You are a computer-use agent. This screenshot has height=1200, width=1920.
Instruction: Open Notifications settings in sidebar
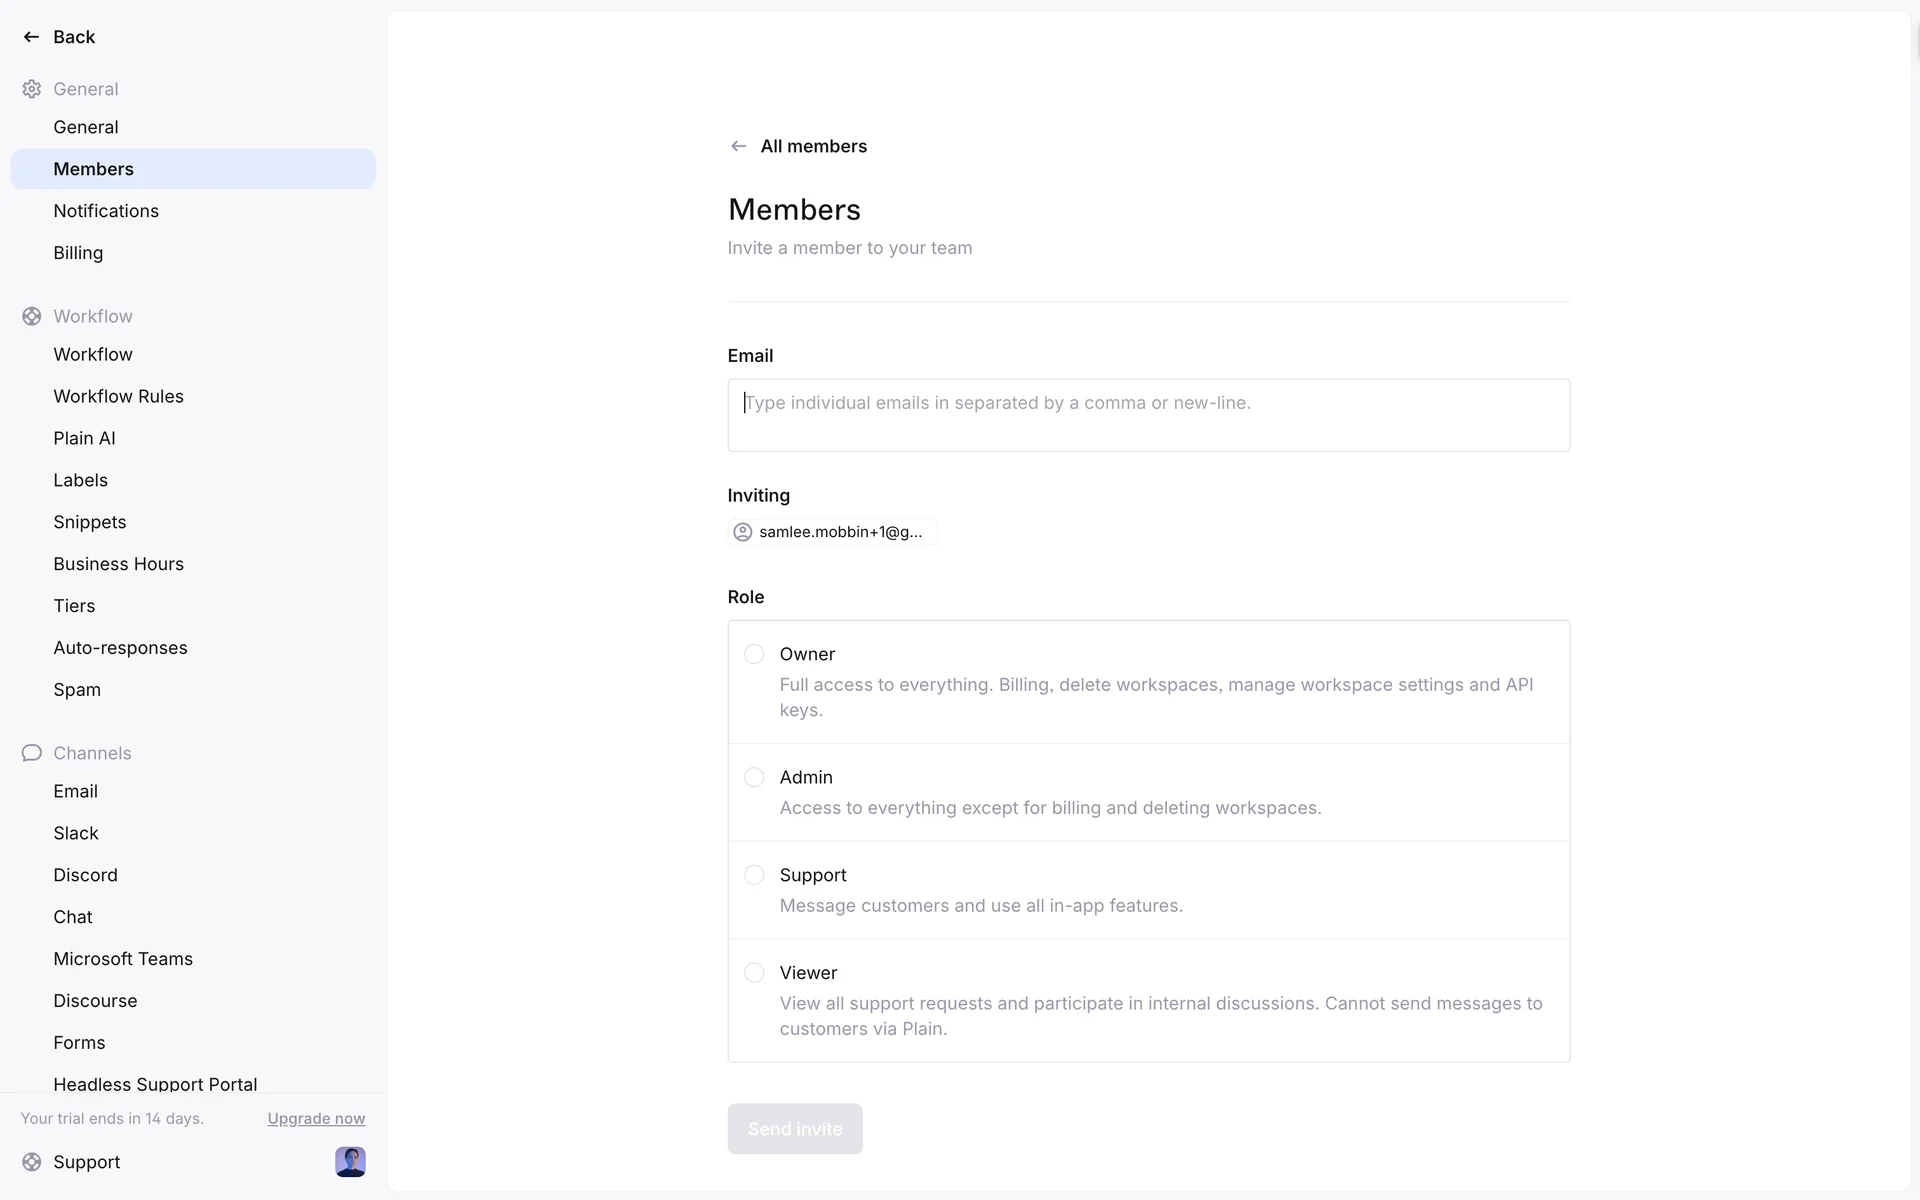106,211
